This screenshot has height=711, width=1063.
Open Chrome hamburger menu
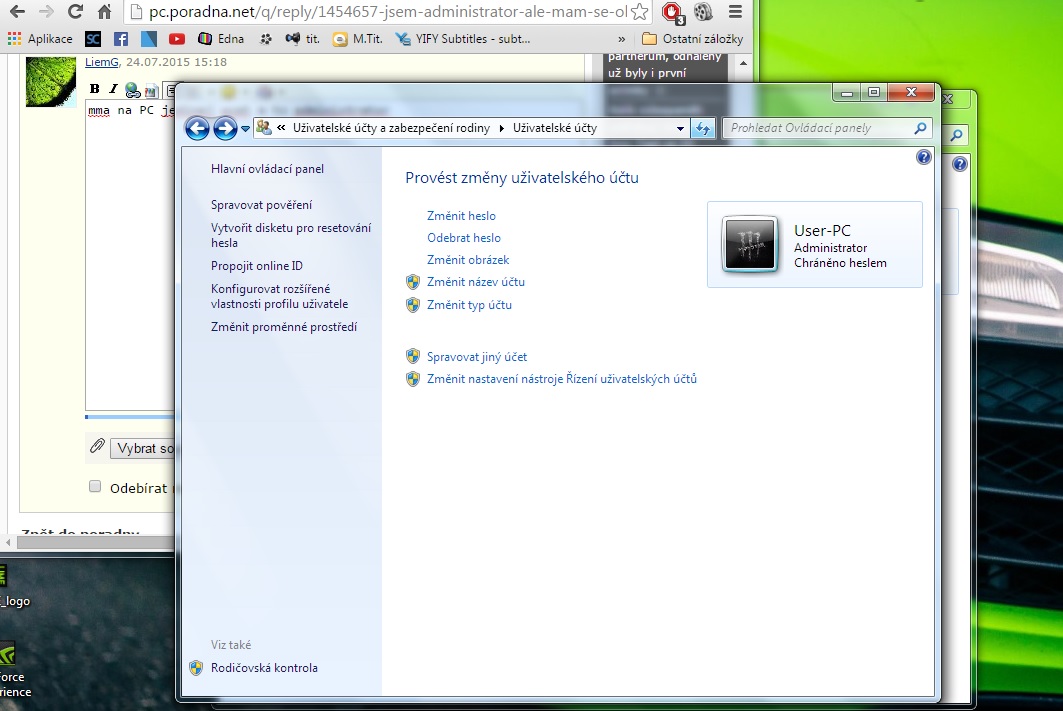[x=735, y=12]
